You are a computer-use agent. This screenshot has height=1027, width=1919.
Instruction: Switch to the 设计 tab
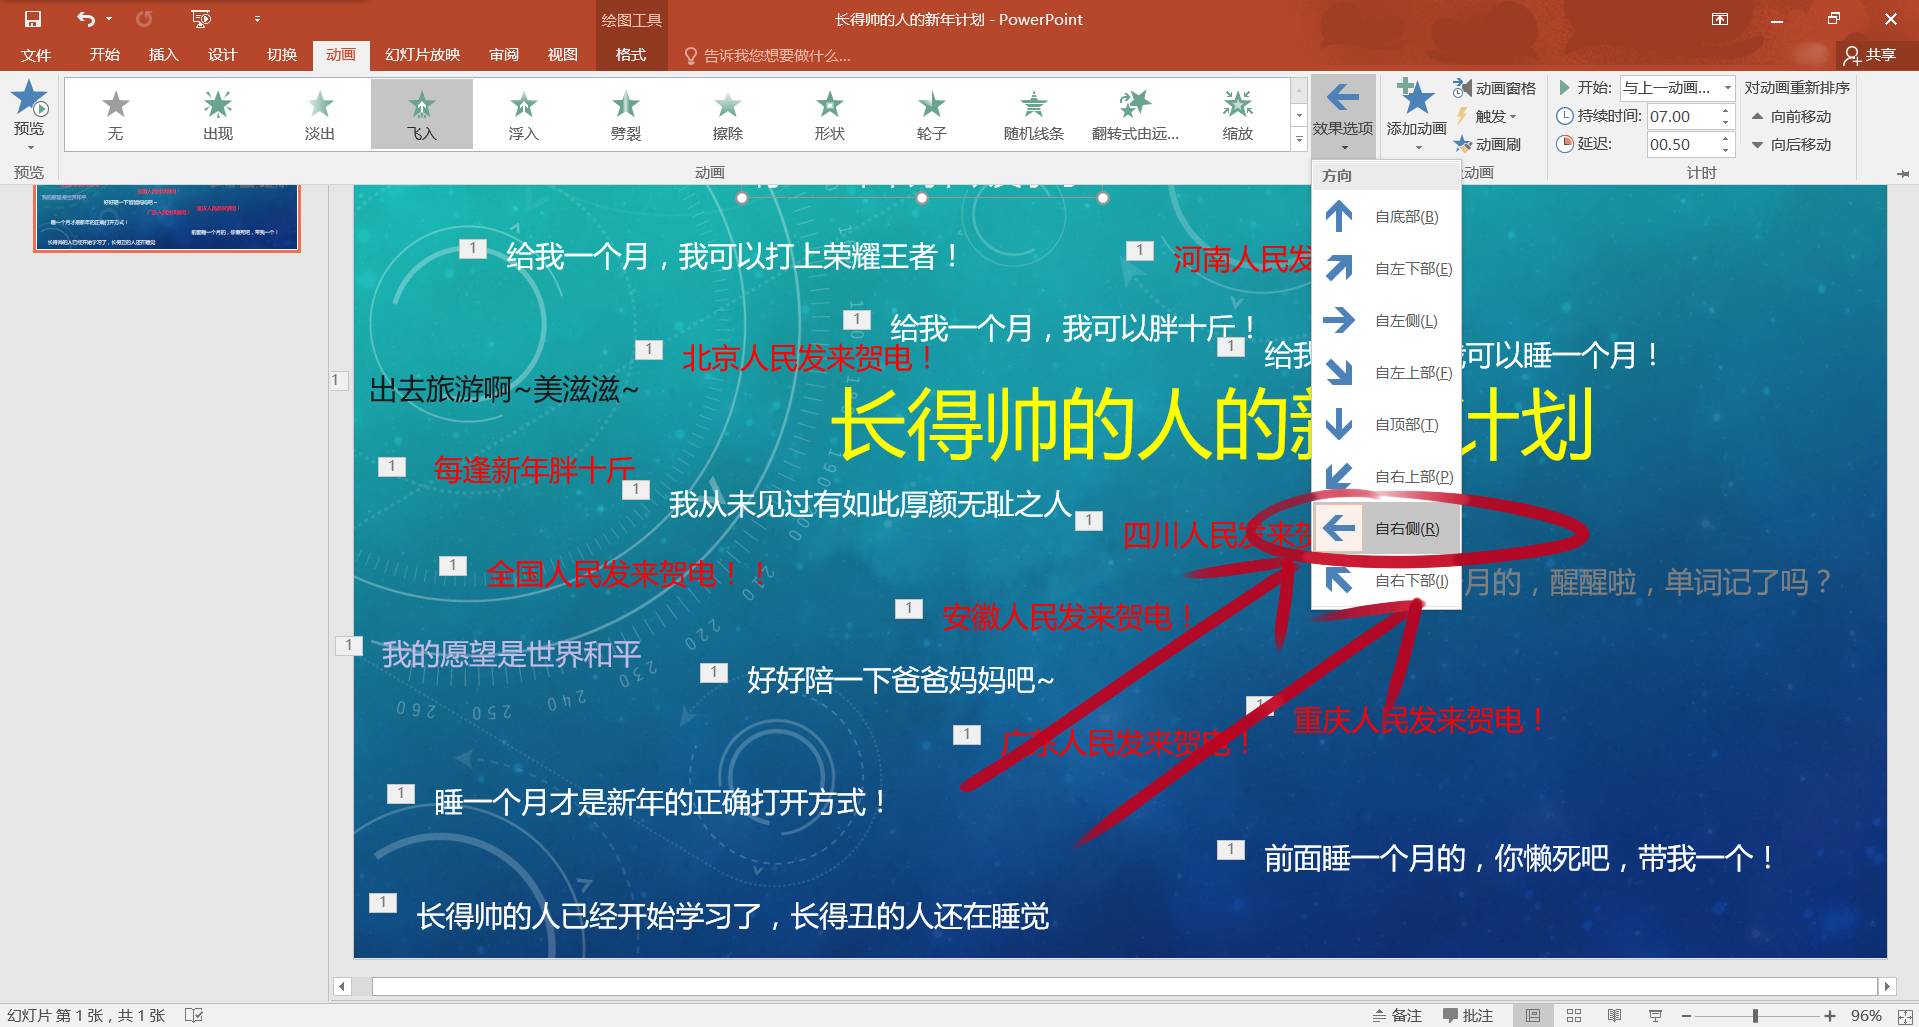222,55
